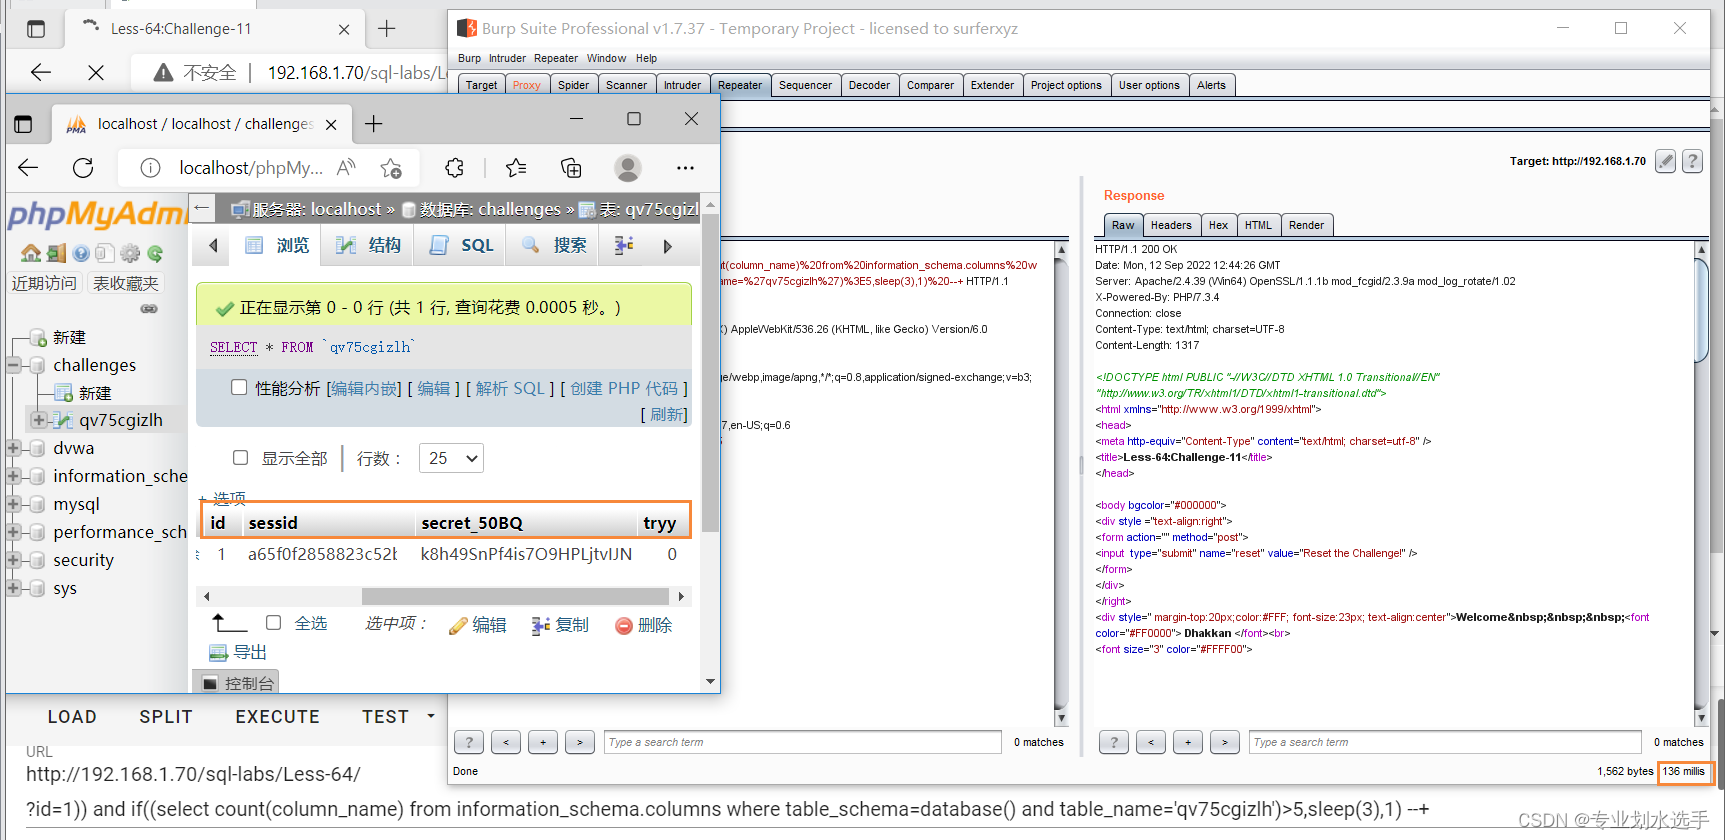Open Burp Intruder menu in menubar
The image size is (1725, 840).
[x=507, y=58]
